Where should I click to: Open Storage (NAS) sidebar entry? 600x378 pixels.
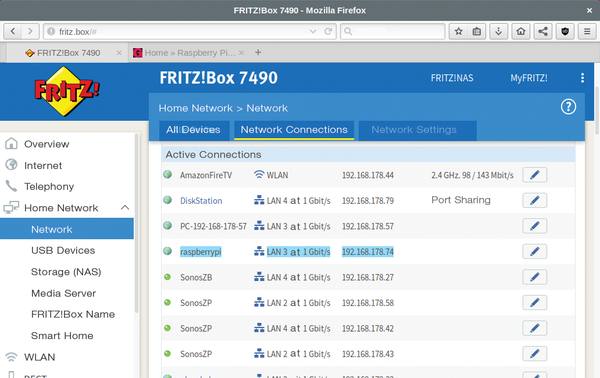point(66,272)
